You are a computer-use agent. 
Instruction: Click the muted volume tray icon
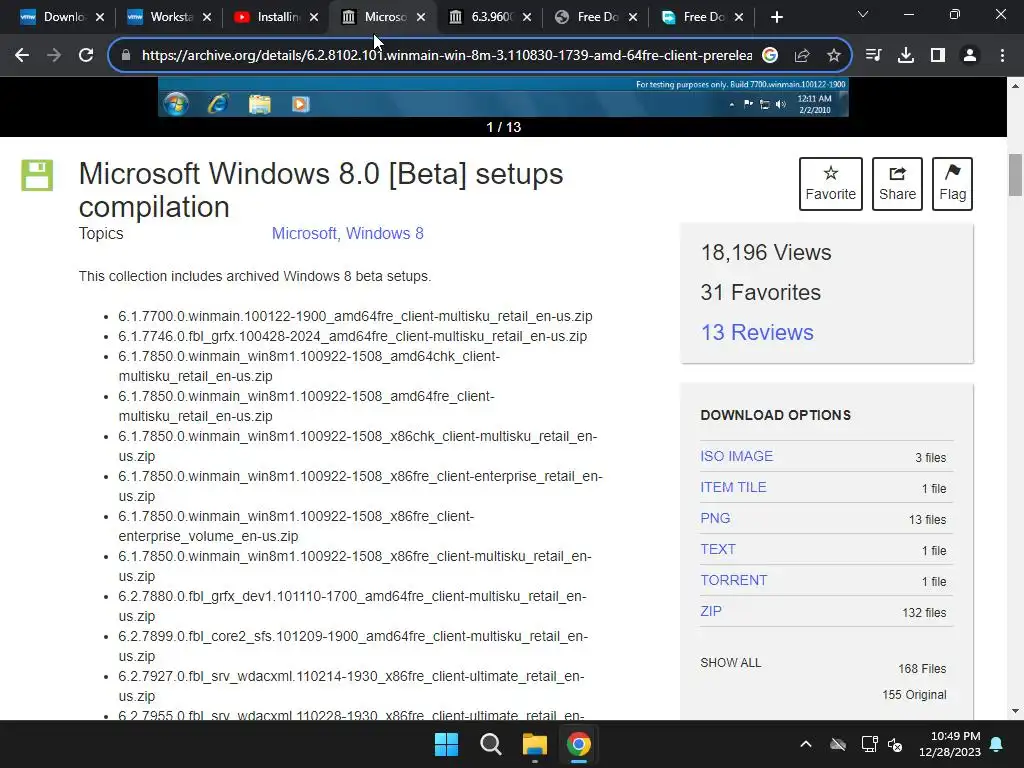pyautogui.click(x=895, y=744)
